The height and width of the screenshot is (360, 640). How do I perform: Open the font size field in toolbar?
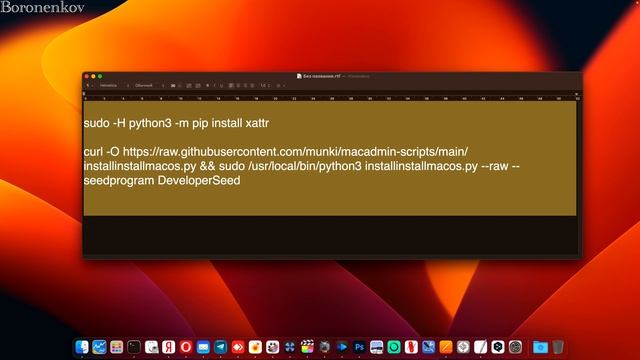[x=173, y=86]
